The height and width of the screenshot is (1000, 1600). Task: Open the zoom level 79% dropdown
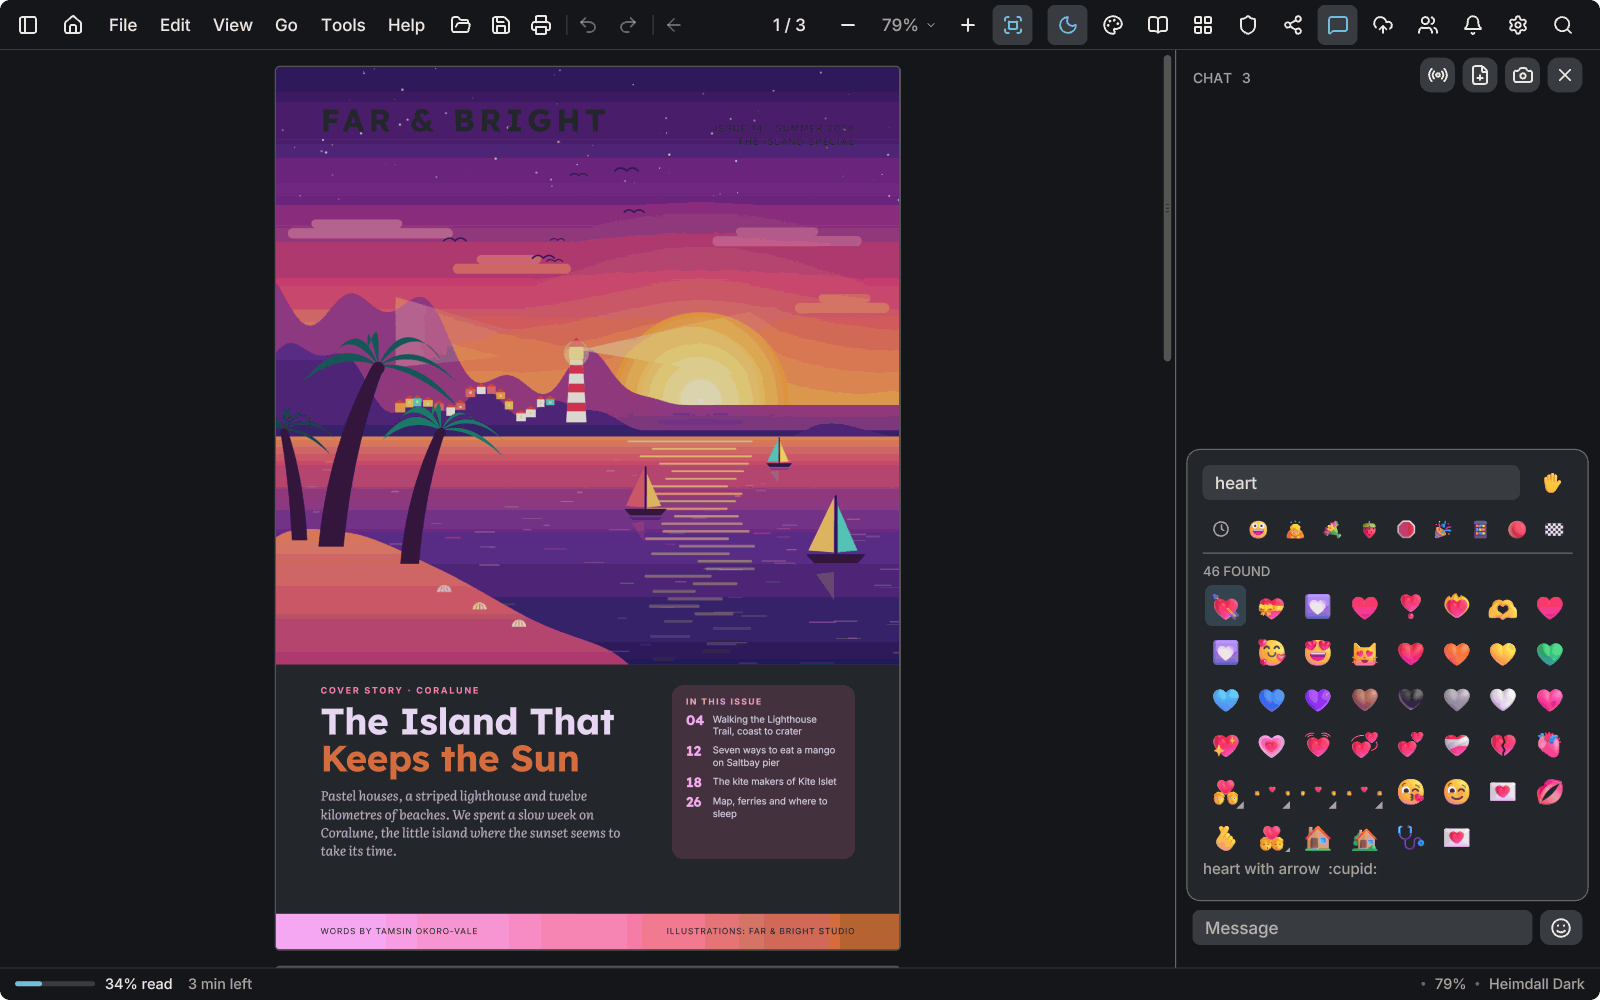908,25
